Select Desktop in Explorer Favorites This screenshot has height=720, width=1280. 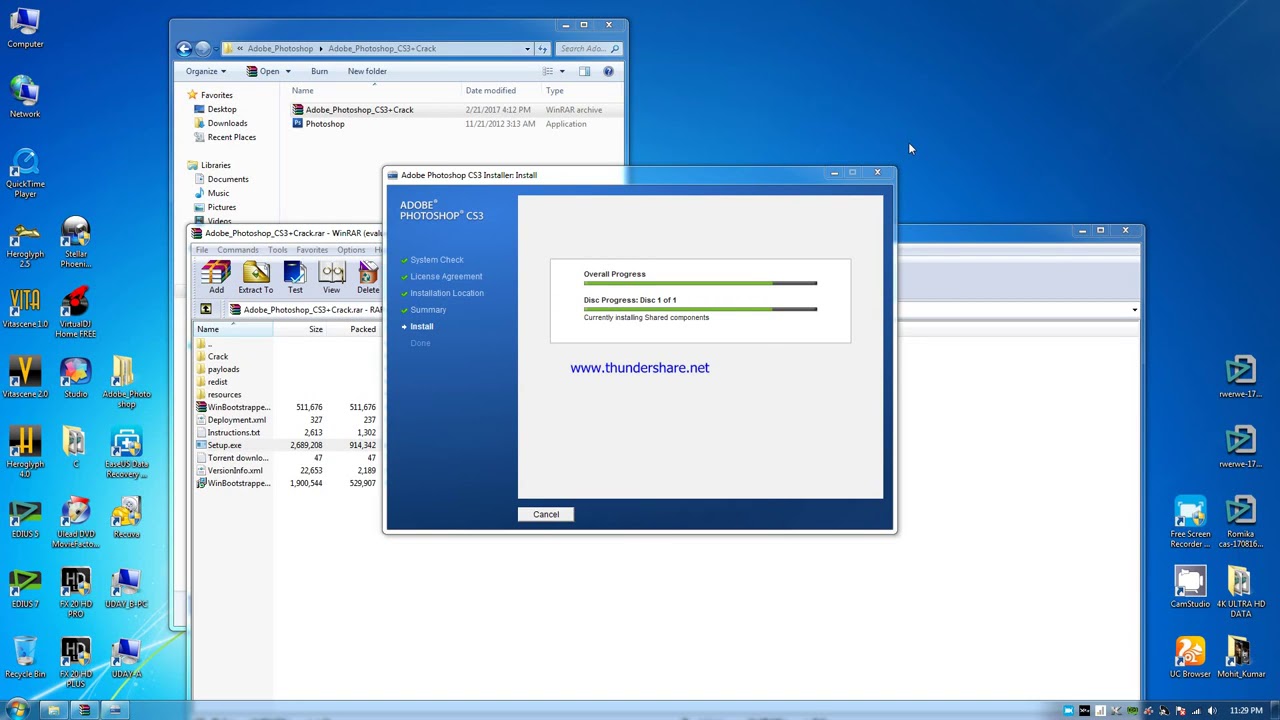click(222, 109)
